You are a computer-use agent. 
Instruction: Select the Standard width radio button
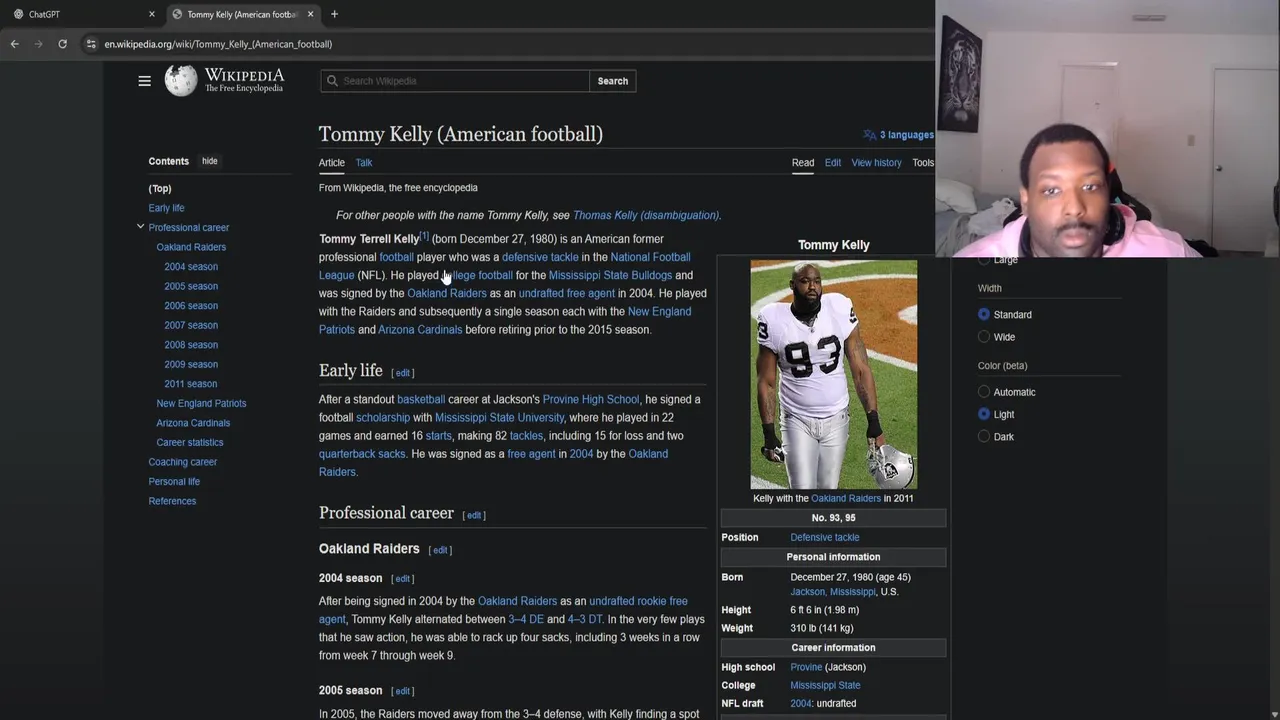coord(984,314)
